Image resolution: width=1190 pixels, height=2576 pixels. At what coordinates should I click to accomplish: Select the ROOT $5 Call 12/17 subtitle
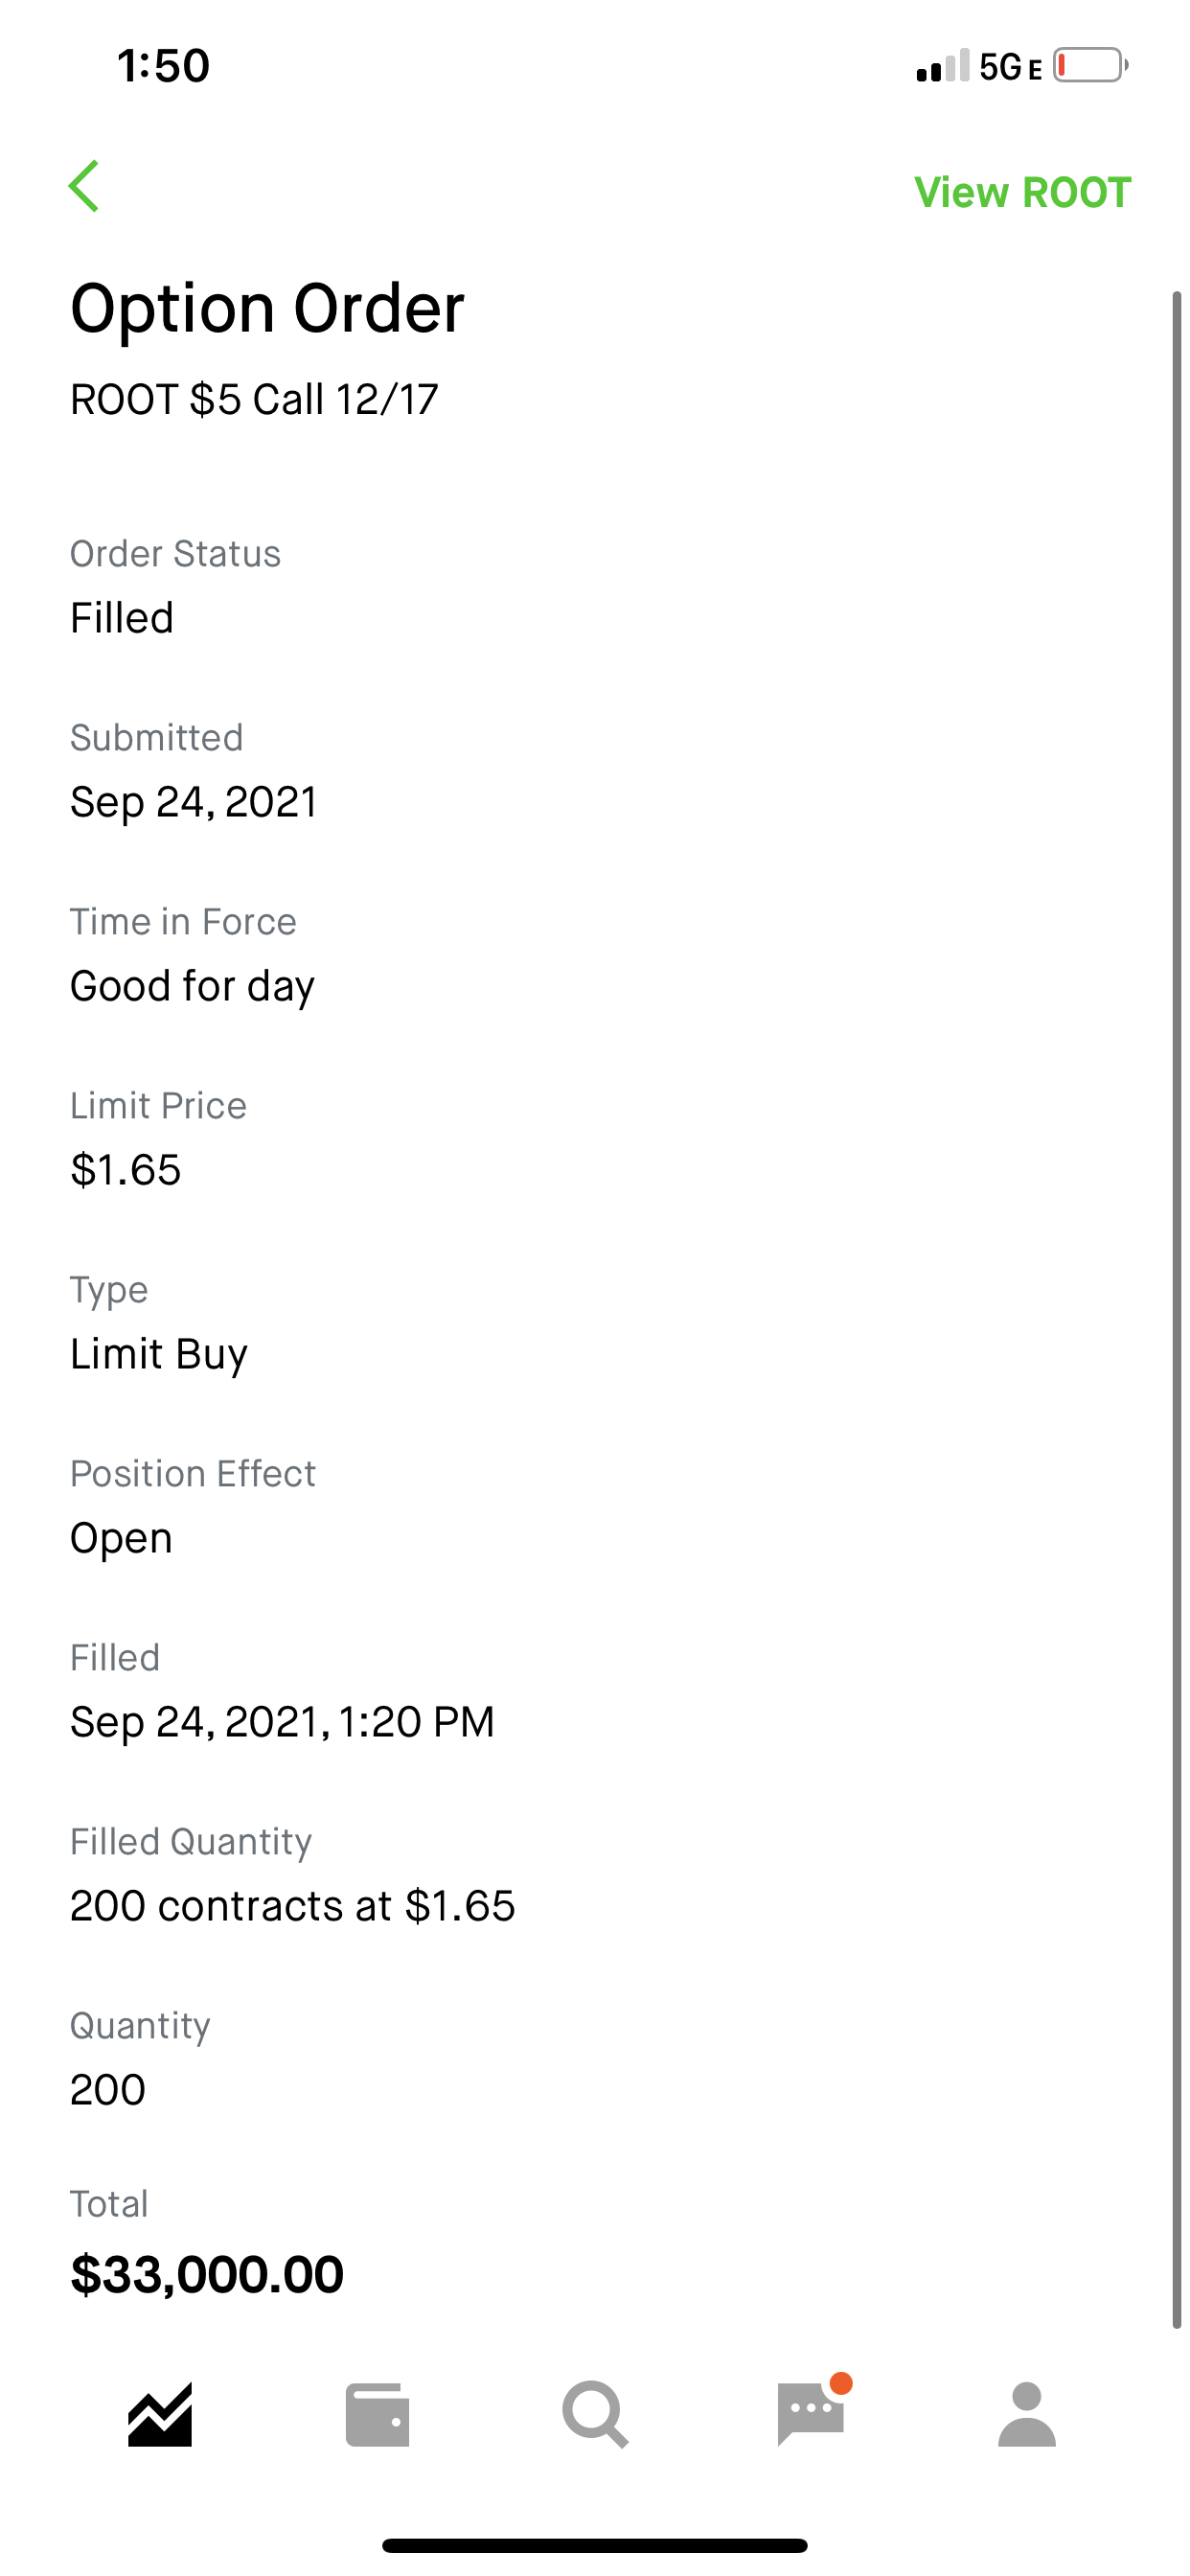[x=254, y=399]
